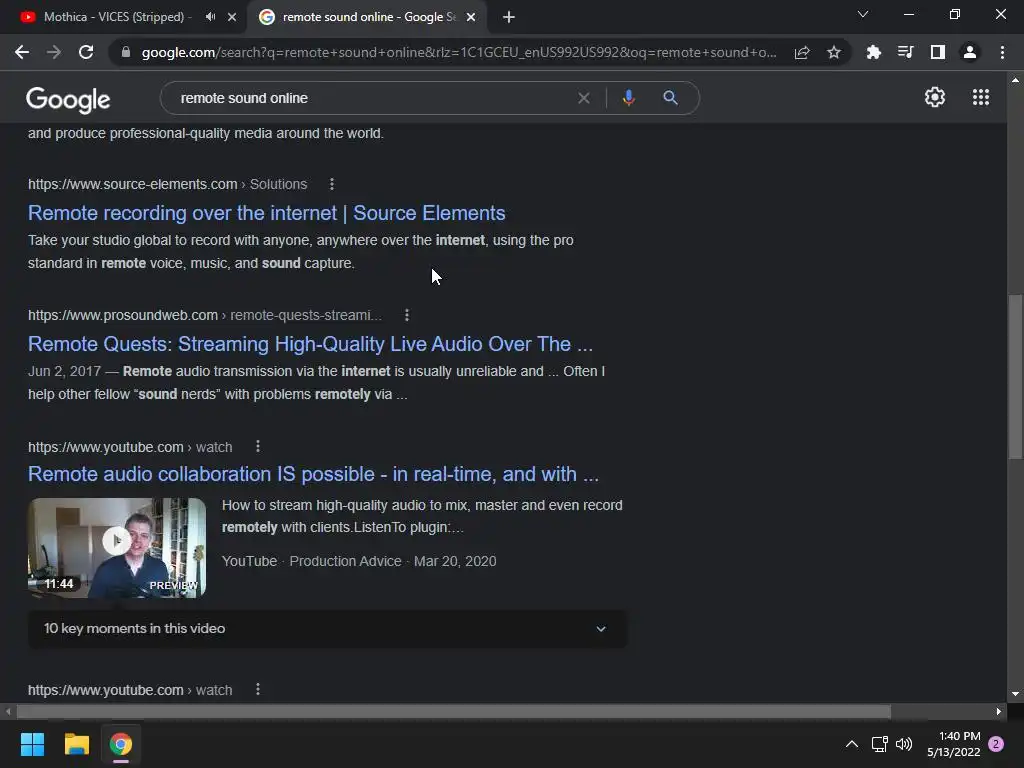This screenshot has width=1024, height=768.
Task: Click the horizontal scrollbar thumb
Action: tap(454, 711)
